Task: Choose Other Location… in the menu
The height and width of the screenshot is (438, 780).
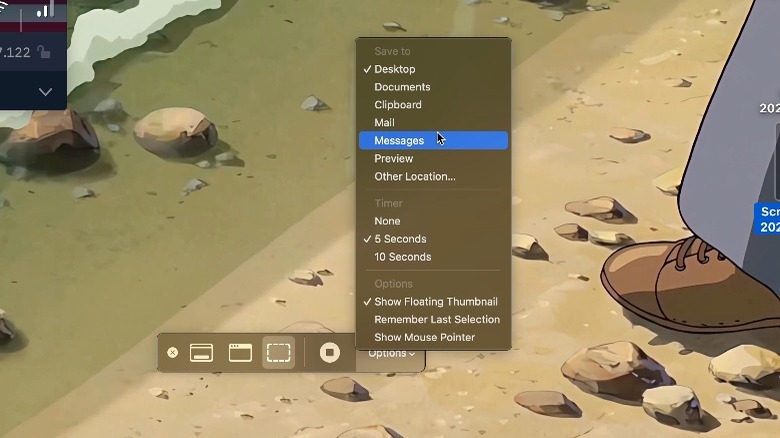Action: 414,177
